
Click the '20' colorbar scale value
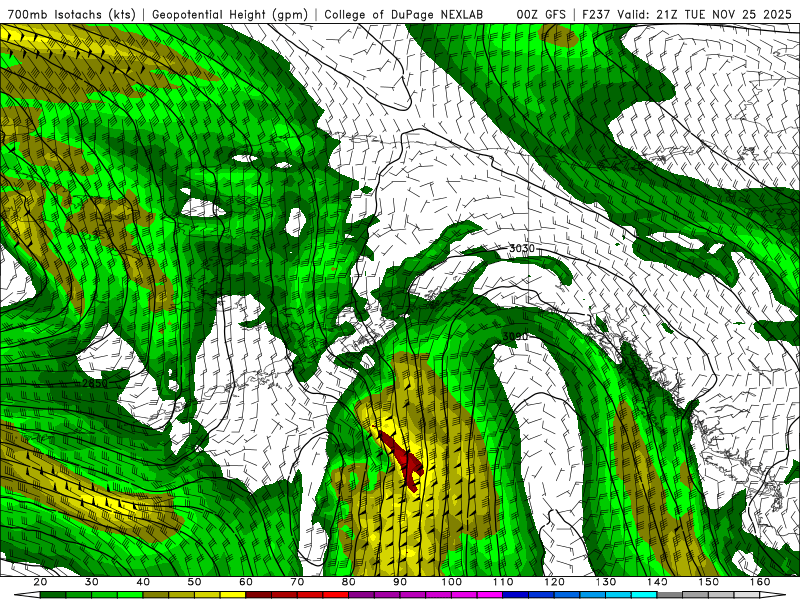click(x=40, y=582)
